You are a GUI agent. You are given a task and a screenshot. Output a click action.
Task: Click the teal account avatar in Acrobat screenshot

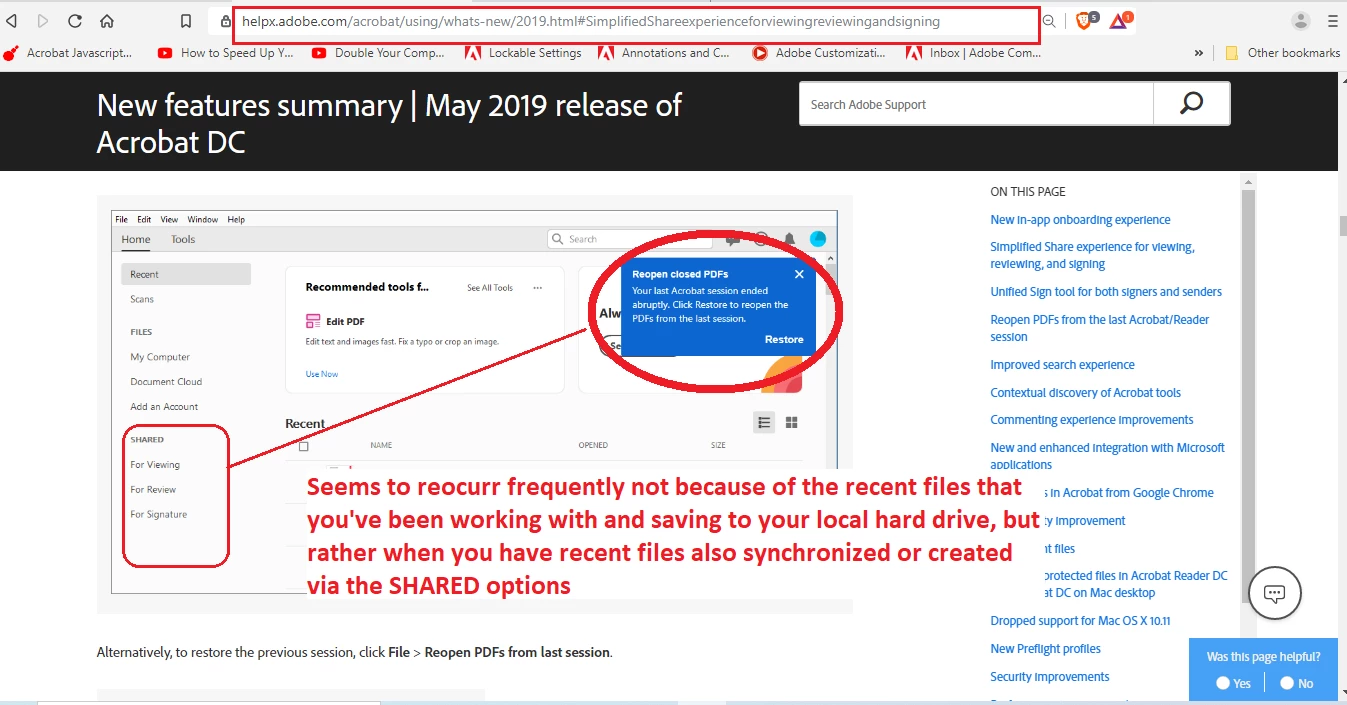818,239
